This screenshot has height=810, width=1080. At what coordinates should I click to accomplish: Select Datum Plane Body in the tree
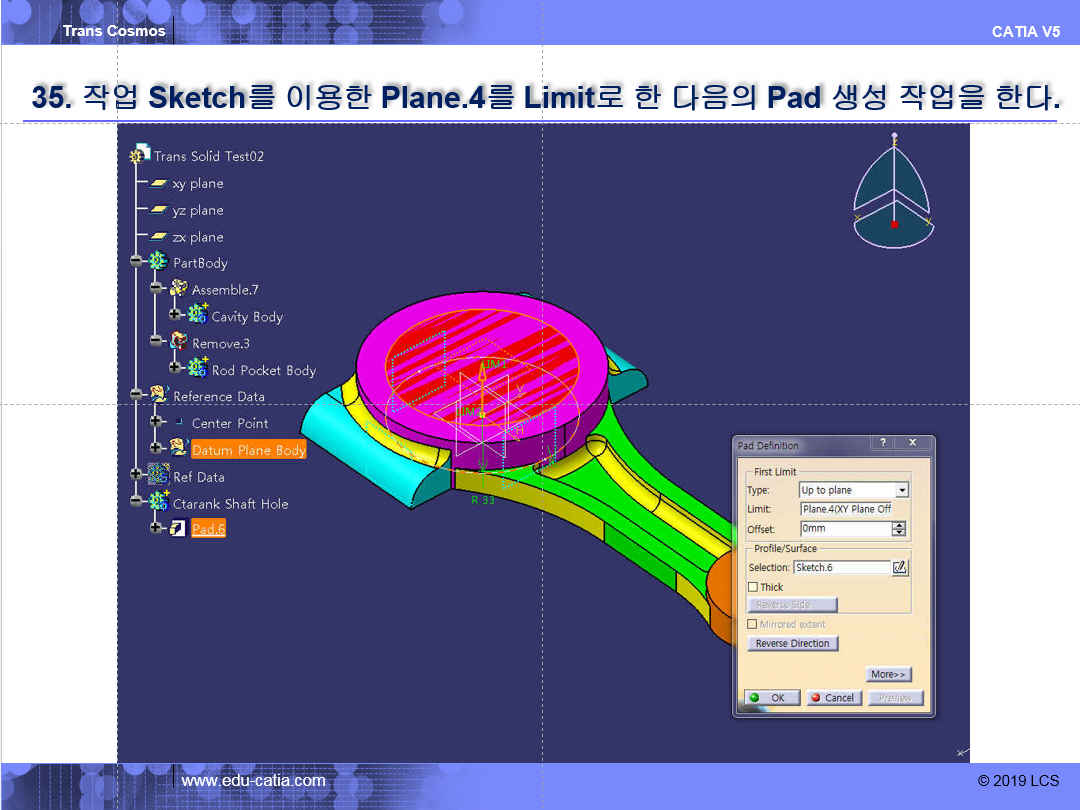pos(248,450)
